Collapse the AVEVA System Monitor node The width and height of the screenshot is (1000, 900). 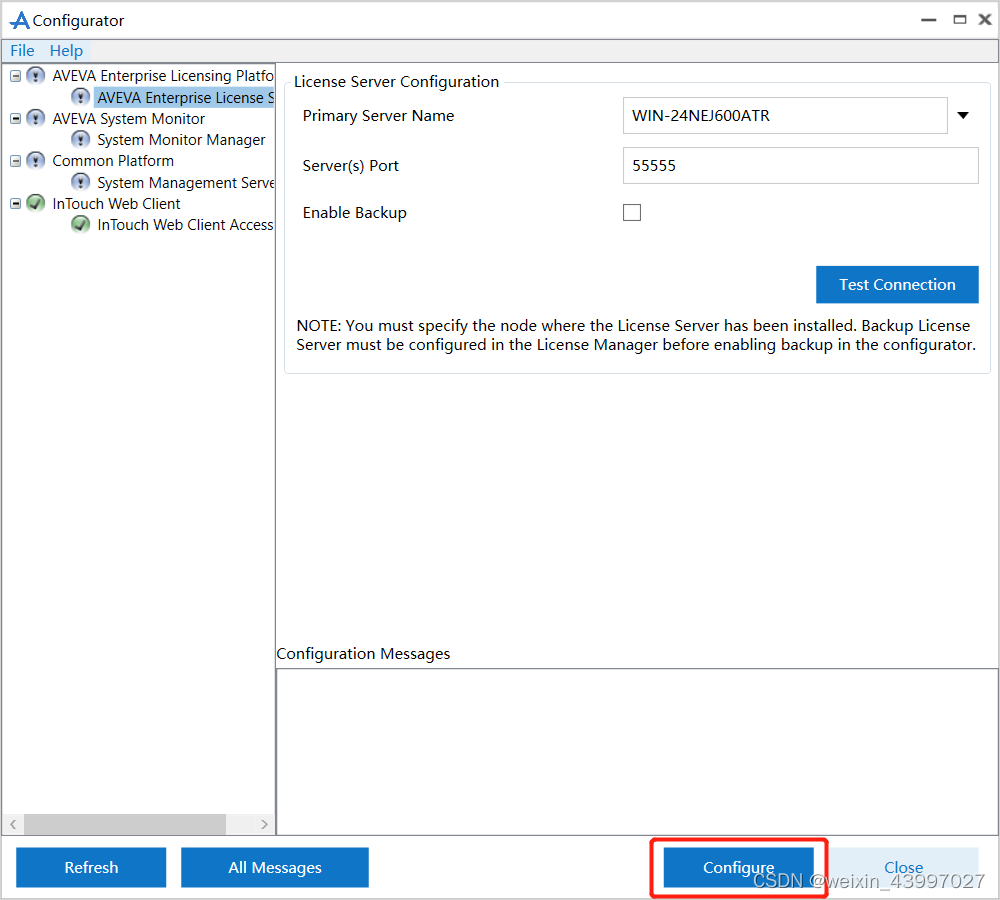(15, 119)
